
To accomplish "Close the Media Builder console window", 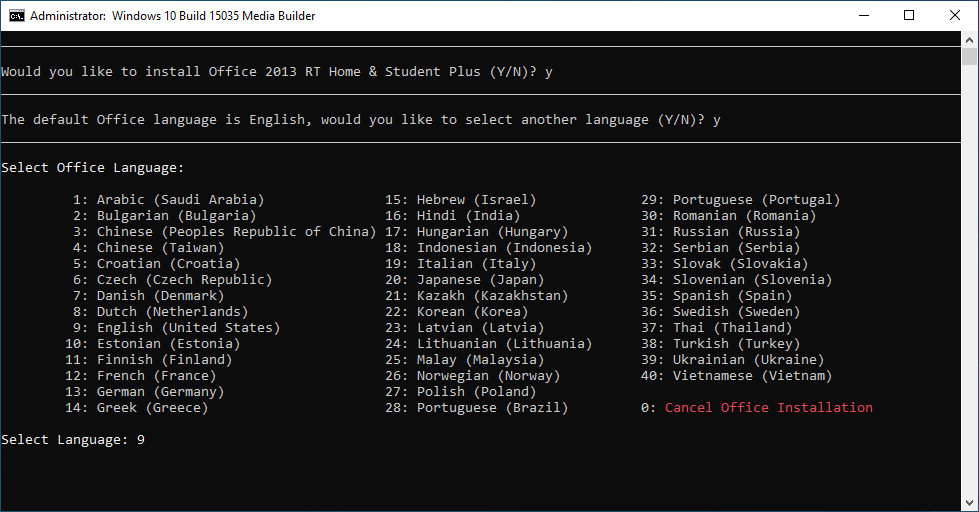I will [x=955, y=15].
